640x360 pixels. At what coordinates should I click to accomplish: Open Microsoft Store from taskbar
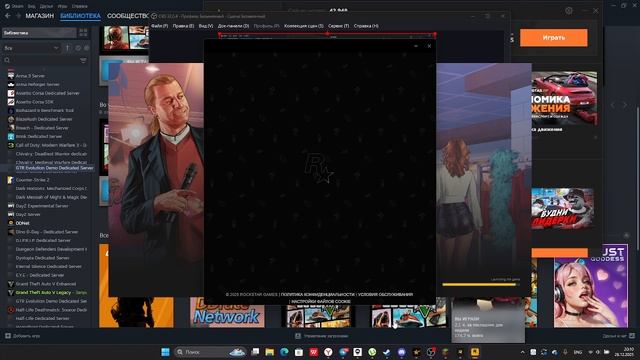pyautogui.click(x=299, y=352)
